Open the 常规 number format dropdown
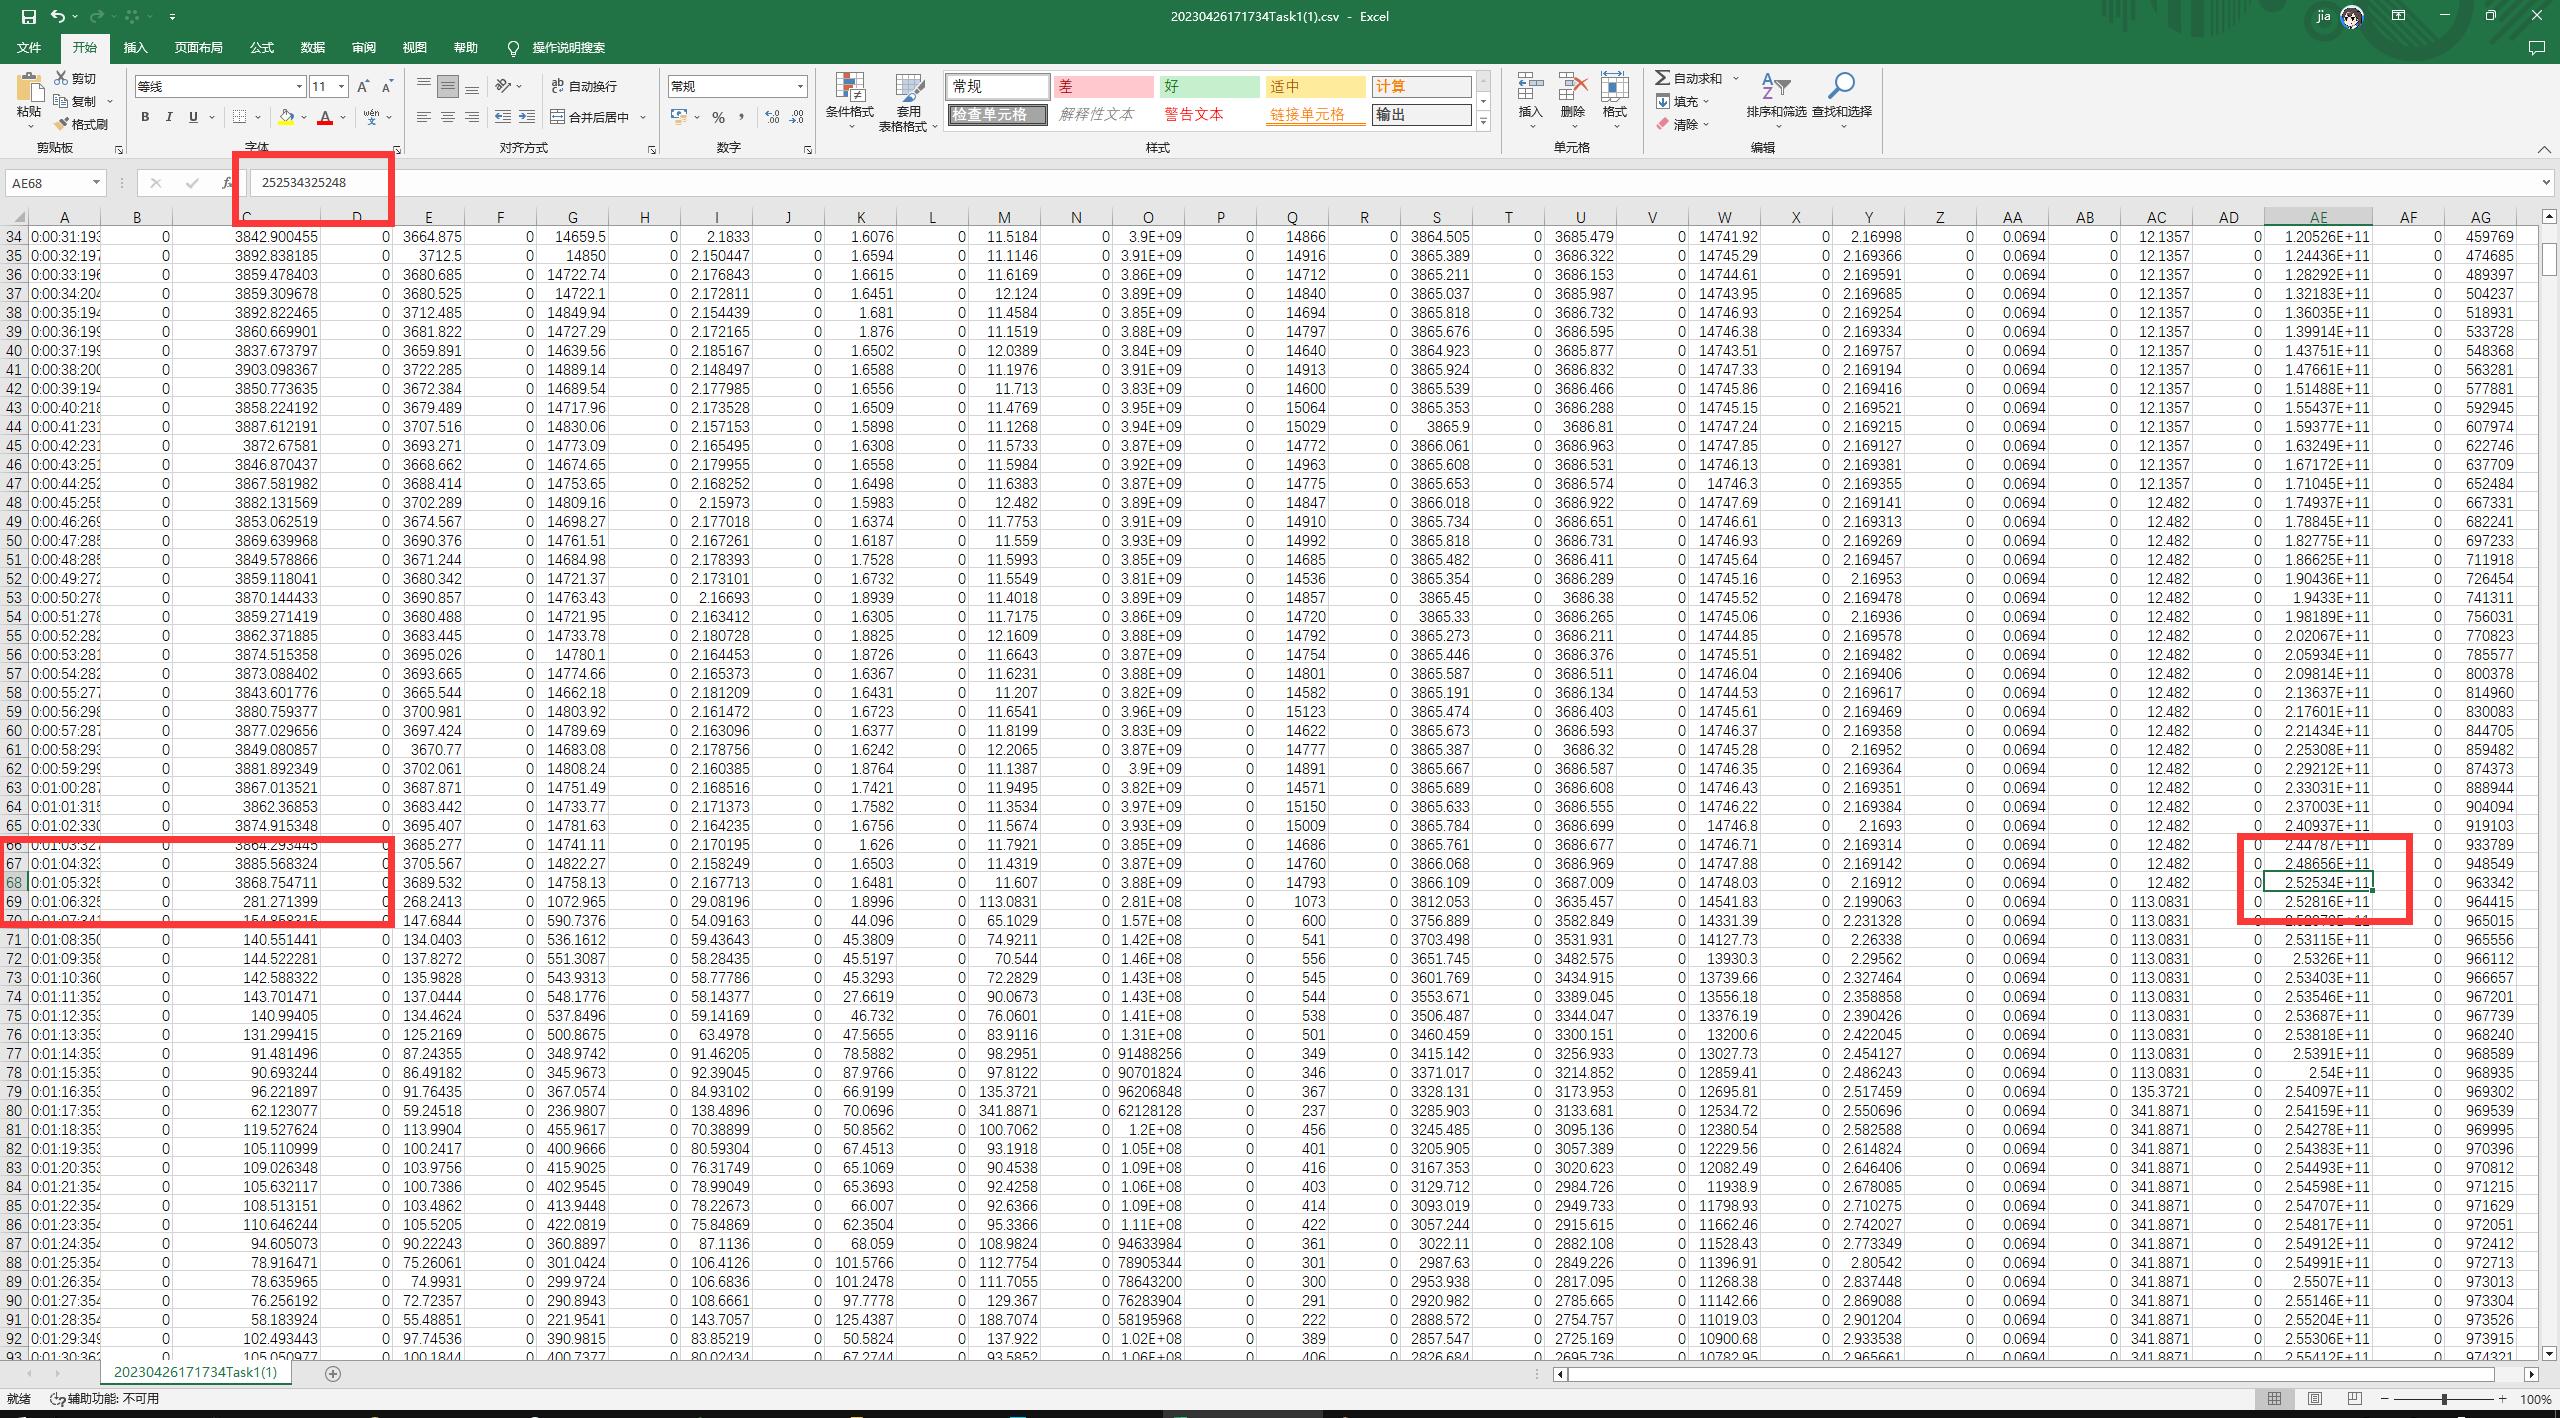 coord(800,87)
